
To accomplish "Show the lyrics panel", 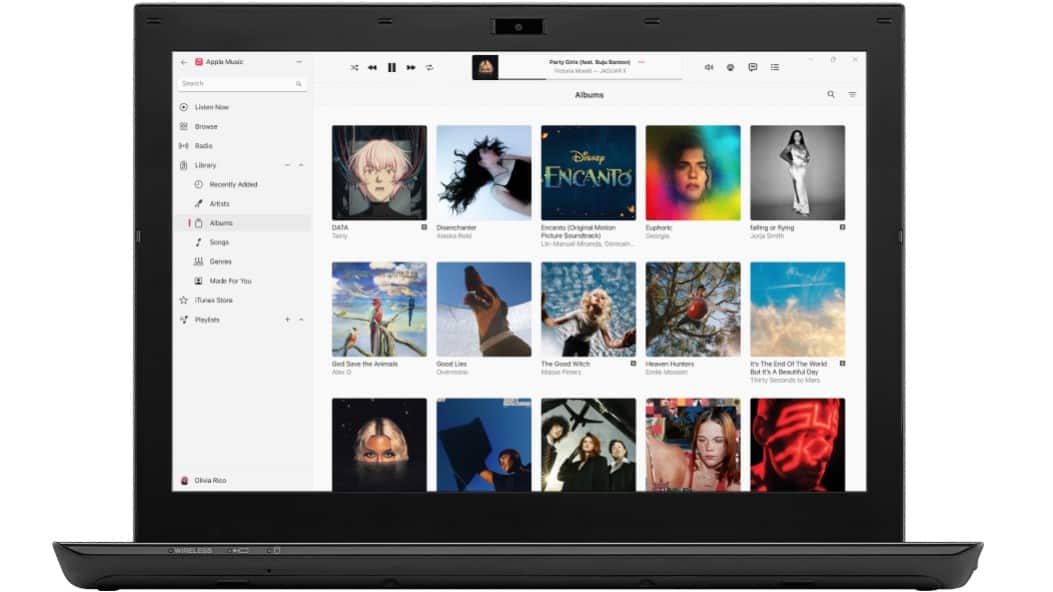I will pos(752,67).
